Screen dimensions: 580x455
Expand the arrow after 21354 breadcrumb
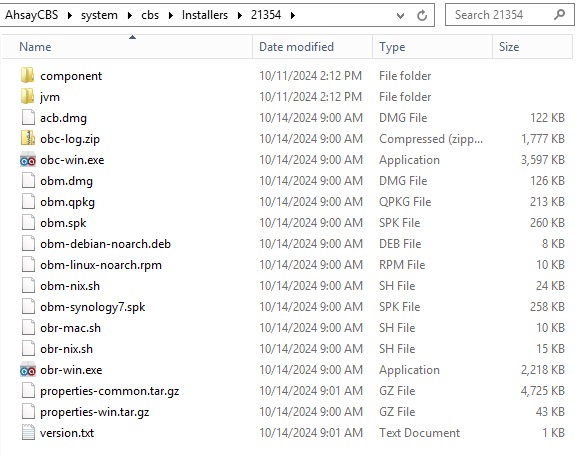(293, 16)
